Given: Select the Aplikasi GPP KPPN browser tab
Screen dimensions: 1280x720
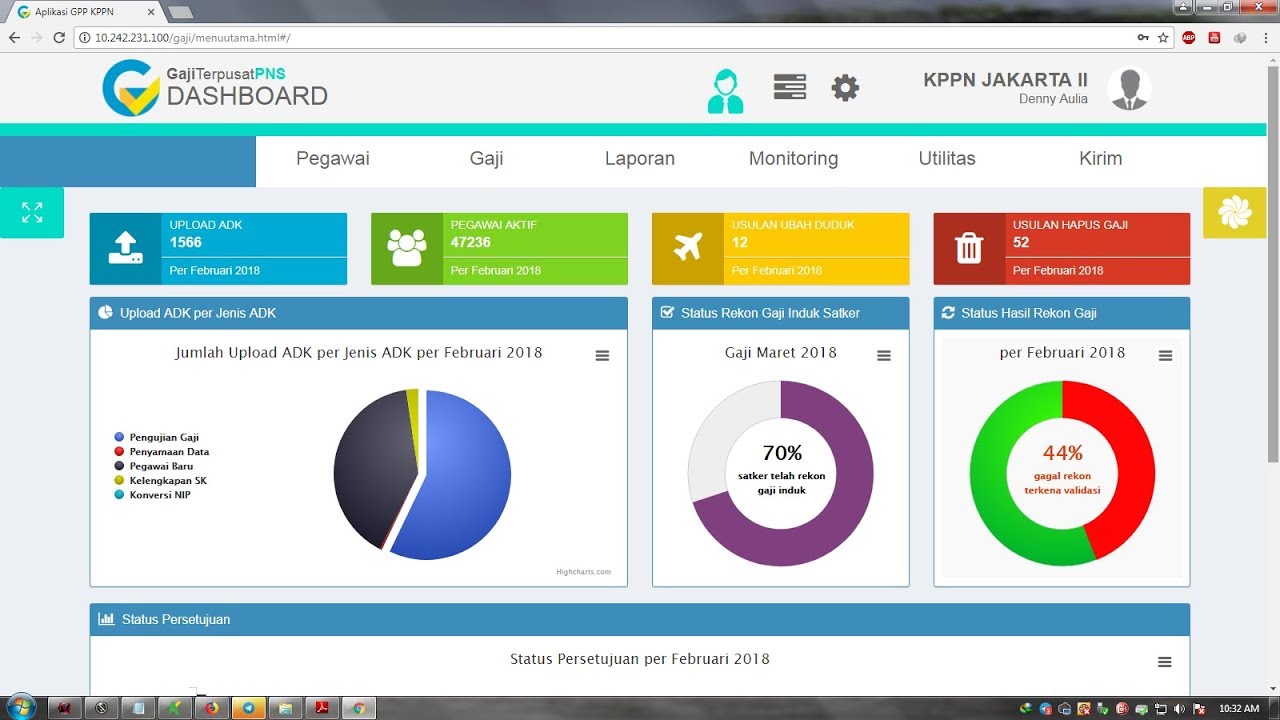Looking at the screenshot, I should (x=86, y=12).
